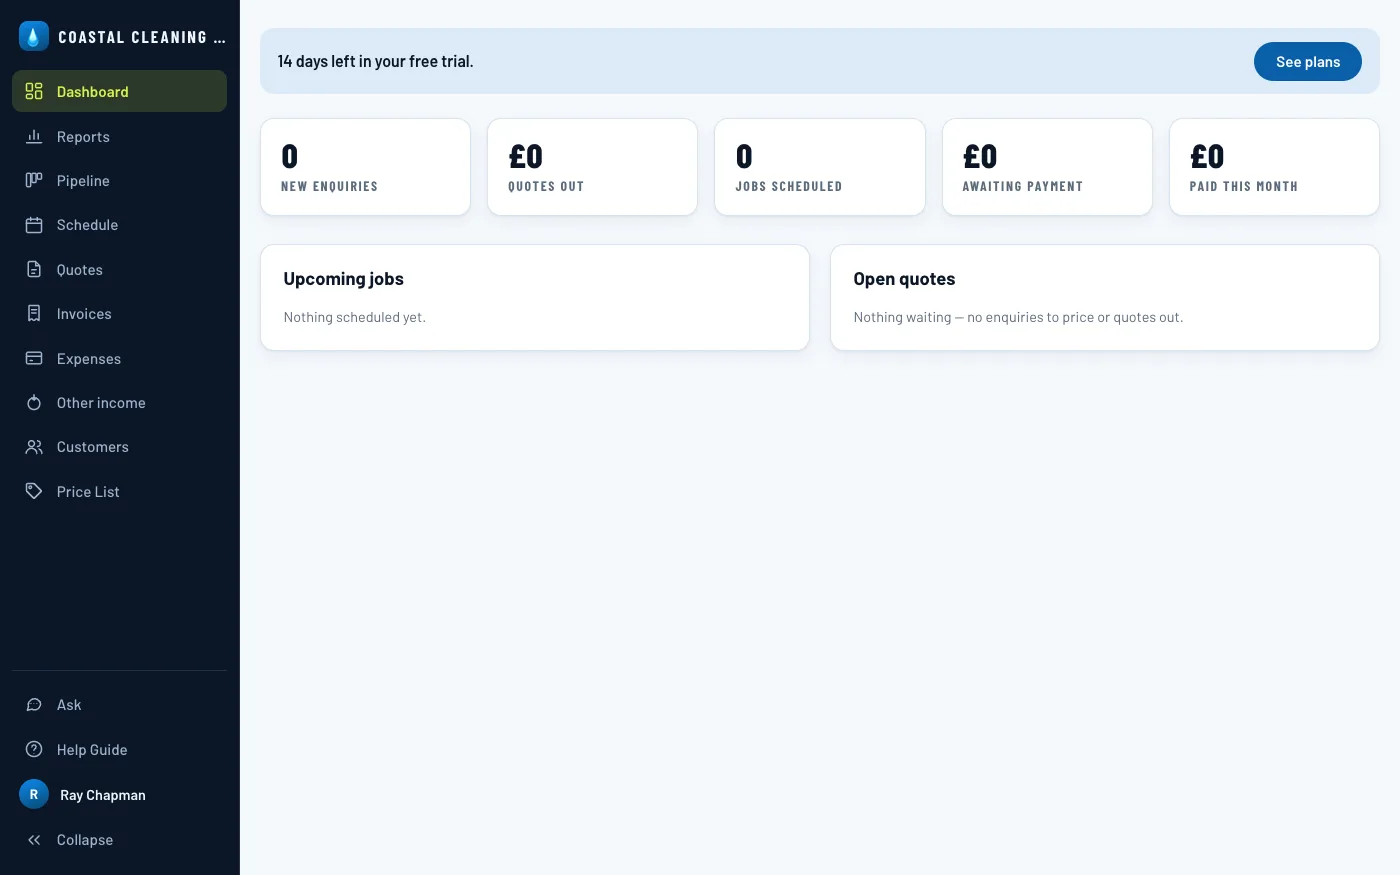
Task: Click the Collapse double-chevron icon
Action: 34,840
